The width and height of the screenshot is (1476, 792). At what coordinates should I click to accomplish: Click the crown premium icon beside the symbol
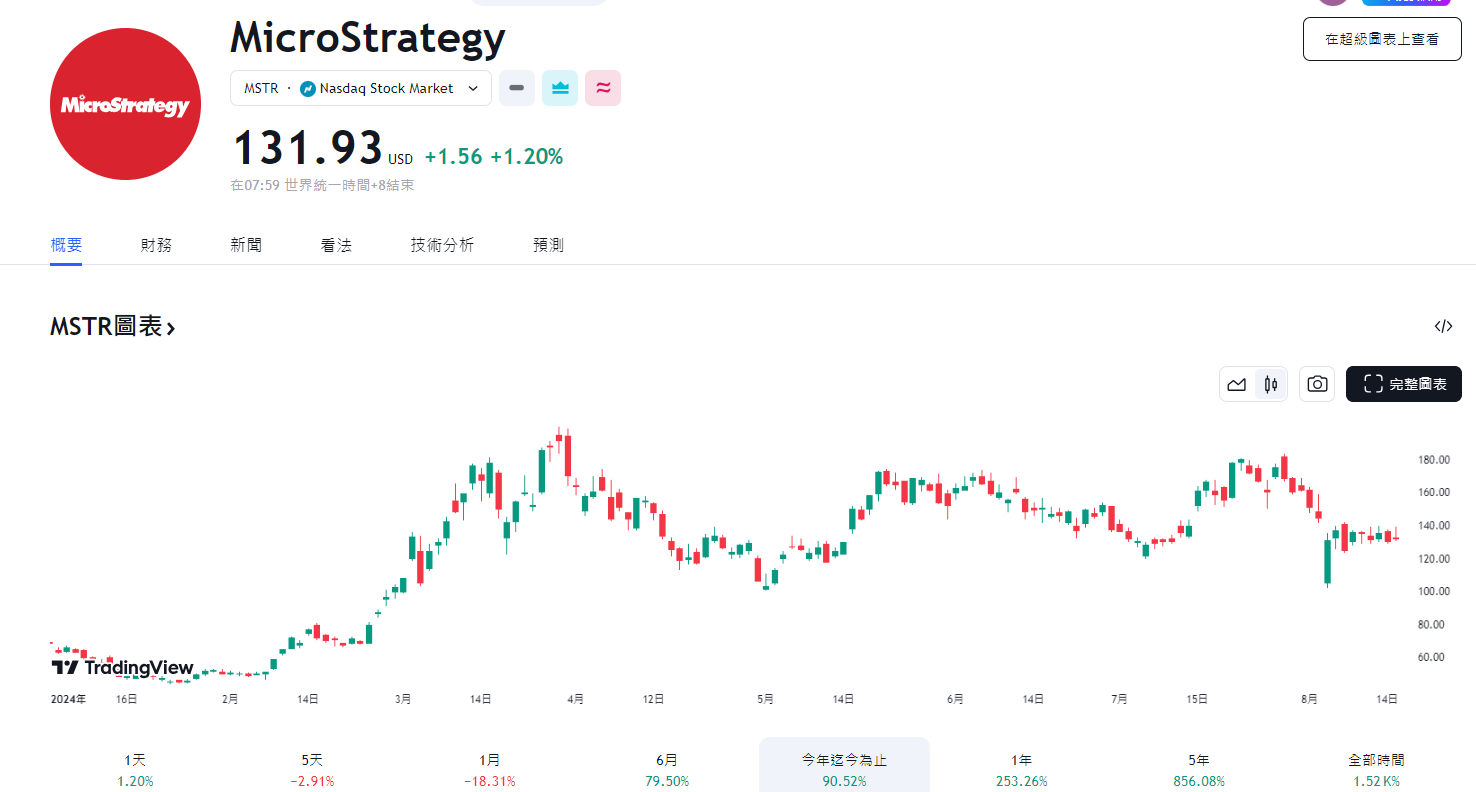tap(560, 88)
